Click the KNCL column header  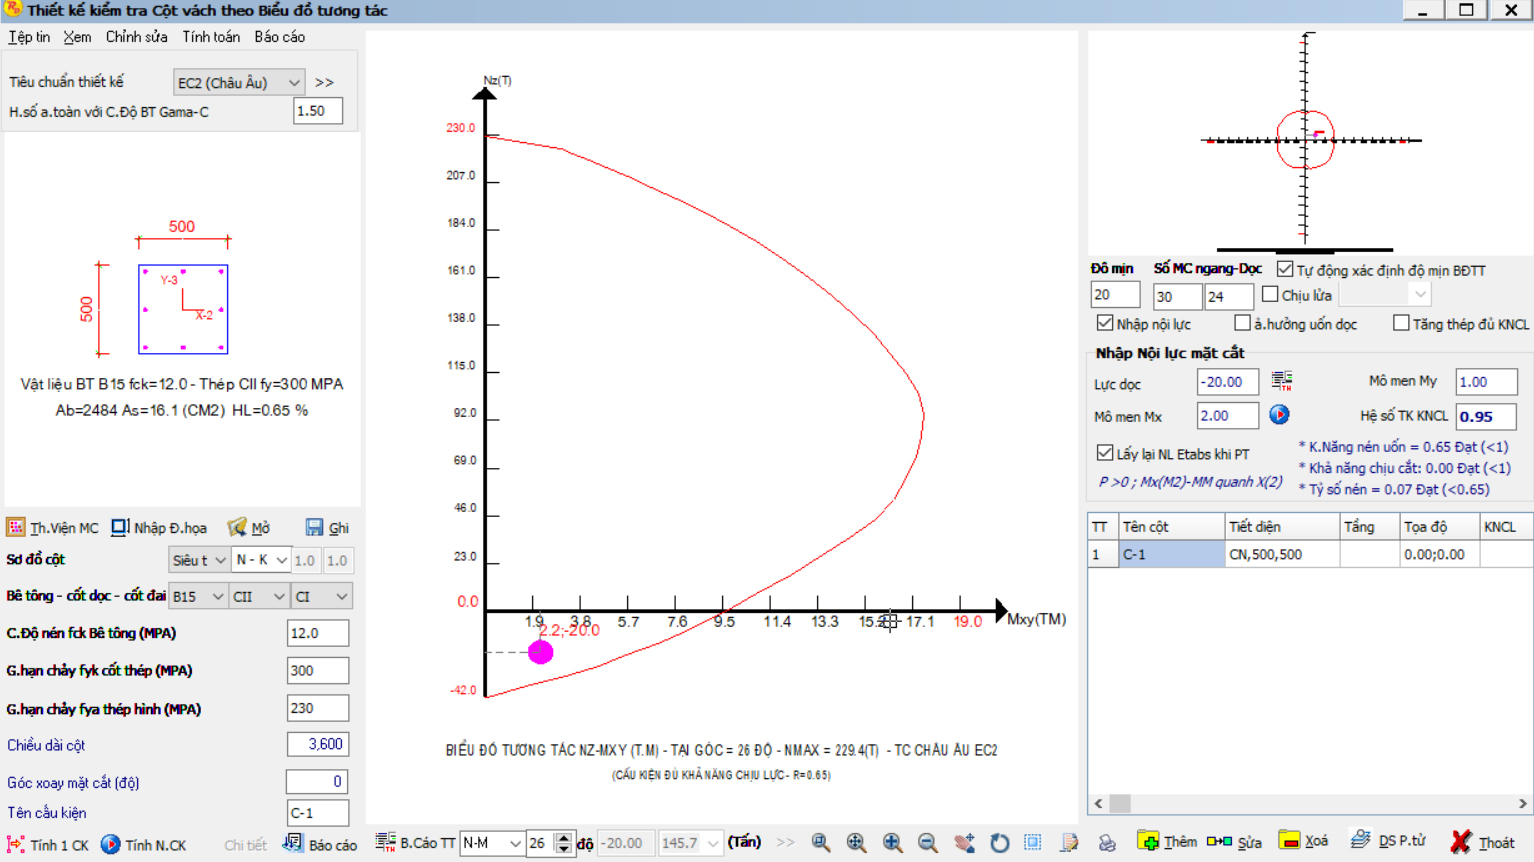1506,527
